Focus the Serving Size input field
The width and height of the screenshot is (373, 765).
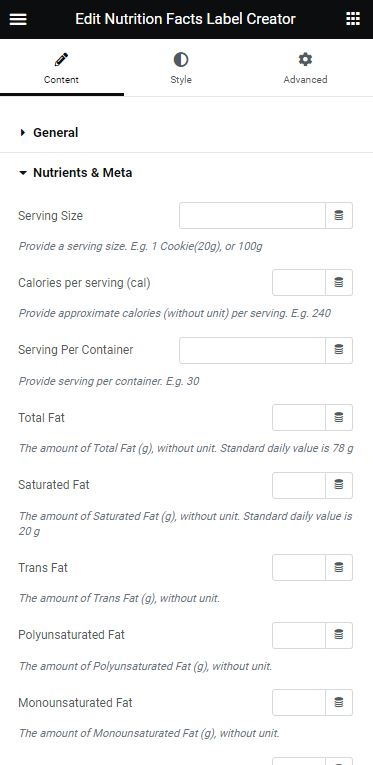coord(252,216)
